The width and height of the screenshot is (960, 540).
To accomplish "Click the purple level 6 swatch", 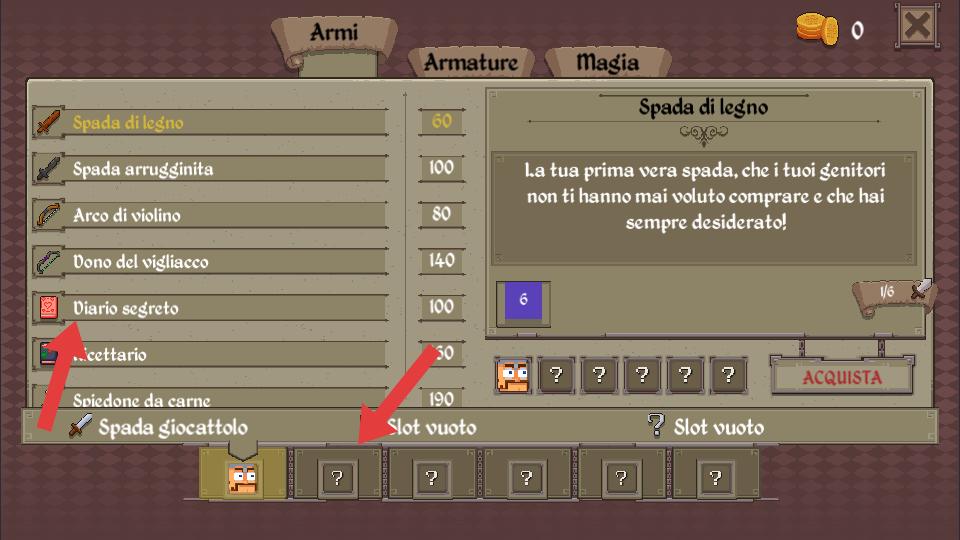I will tap(523, 301).
